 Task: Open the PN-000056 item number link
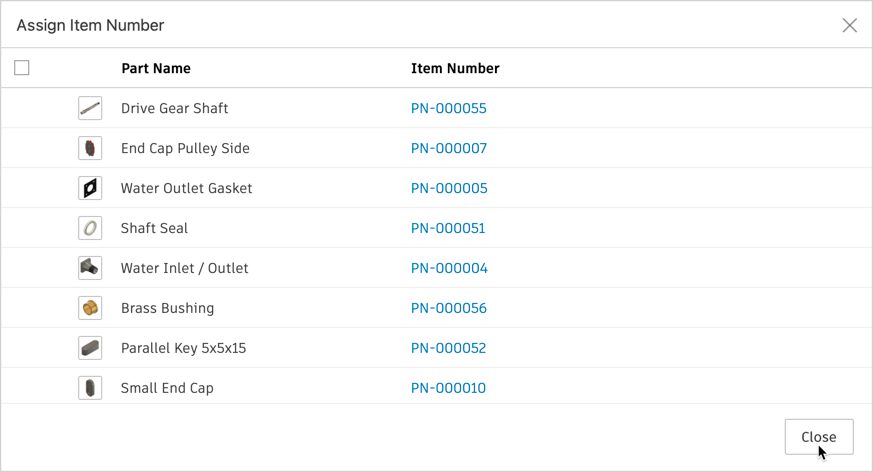[449, 308]
